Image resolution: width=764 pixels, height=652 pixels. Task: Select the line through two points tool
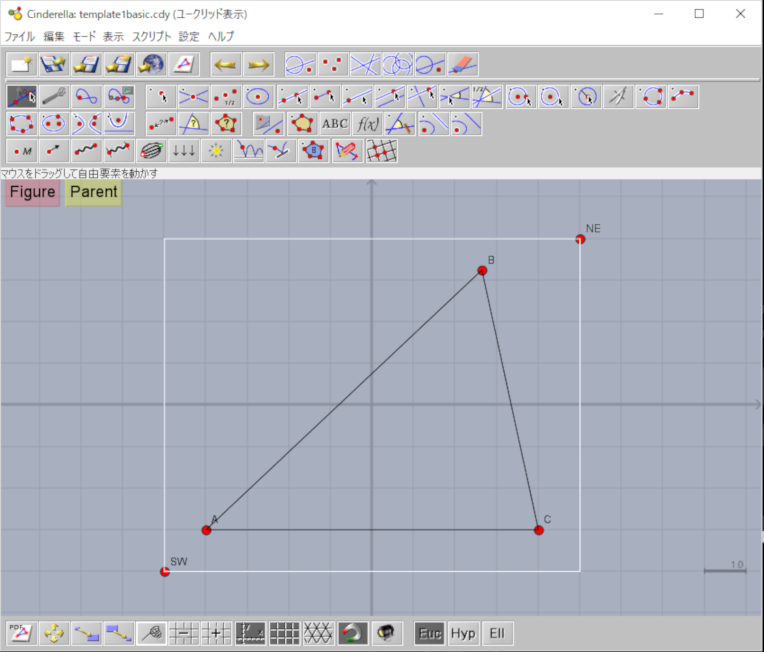[292, 96]
